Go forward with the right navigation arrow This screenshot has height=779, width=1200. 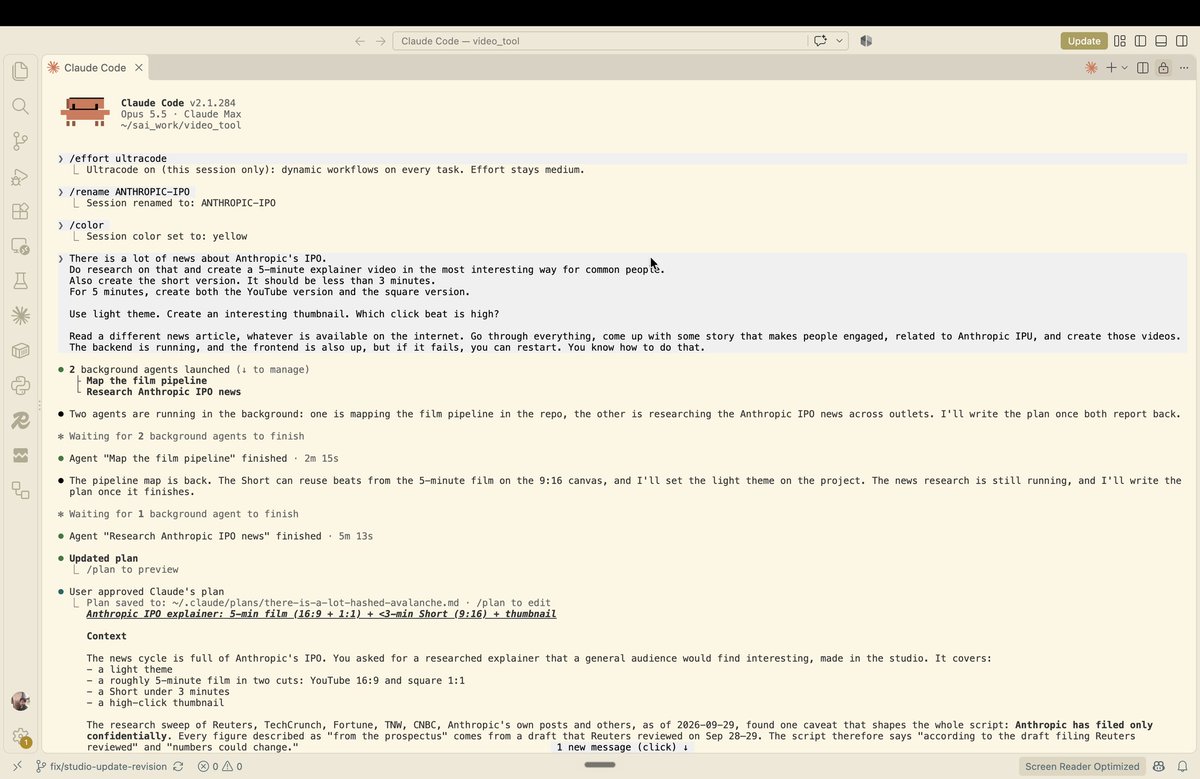380,41
